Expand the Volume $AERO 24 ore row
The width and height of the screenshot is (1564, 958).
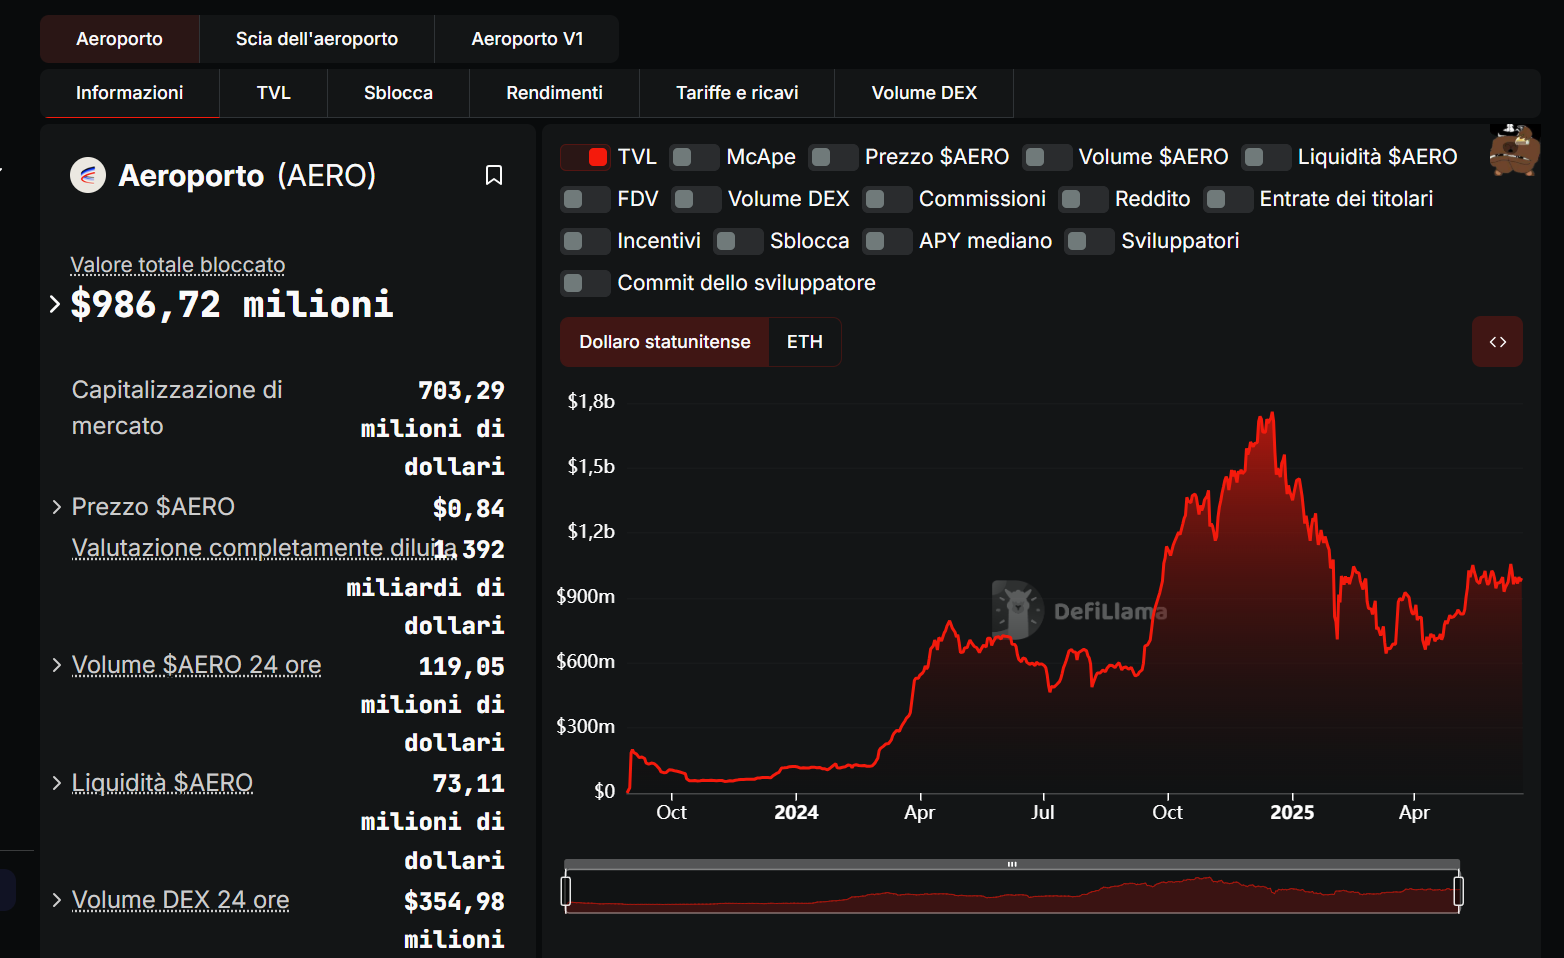coord(57,665)
